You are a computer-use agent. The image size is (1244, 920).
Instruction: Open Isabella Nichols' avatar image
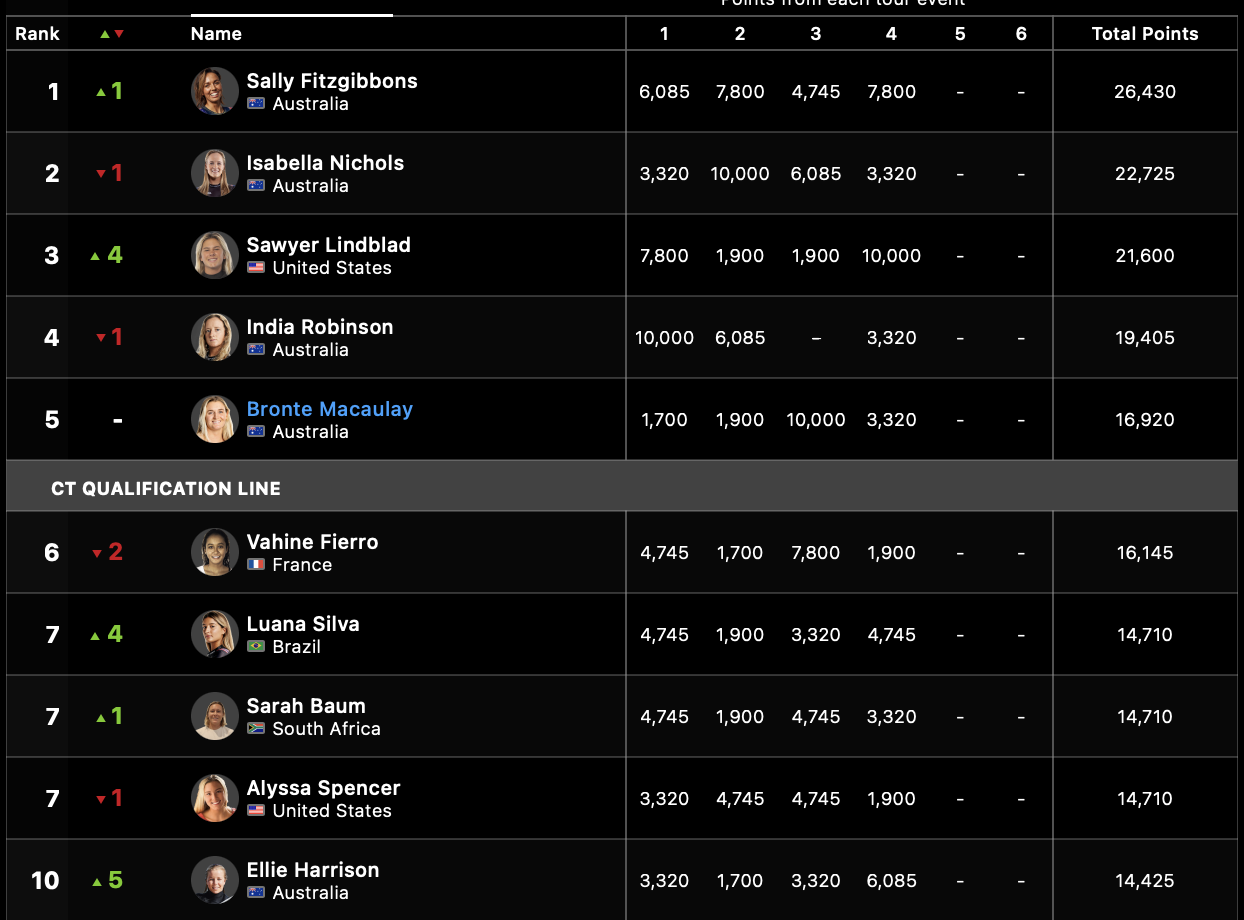215,173
